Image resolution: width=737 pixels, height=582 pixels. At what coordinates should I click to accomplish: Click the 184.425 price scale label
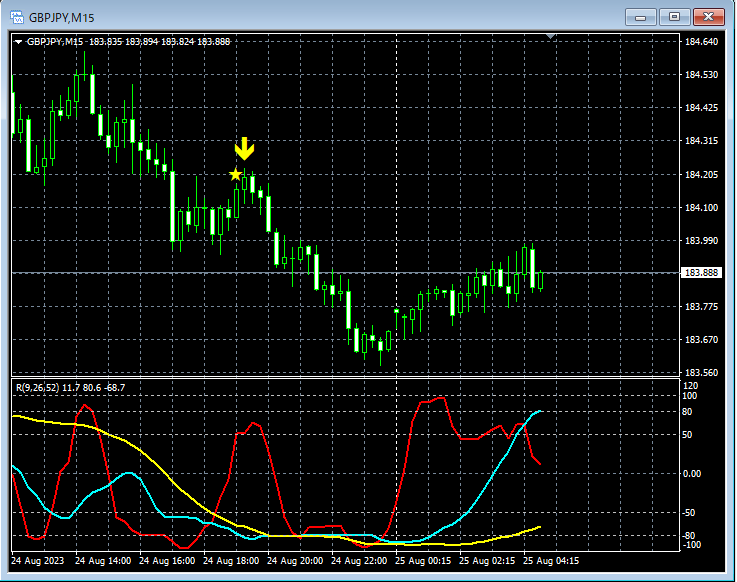pyautogui.click(x=701, y=108)
